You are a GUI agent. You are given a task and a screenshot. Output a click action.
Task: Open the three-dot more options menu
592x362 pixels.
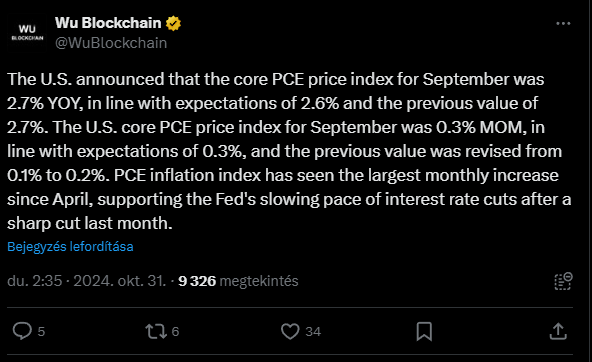tap(563, 23)
